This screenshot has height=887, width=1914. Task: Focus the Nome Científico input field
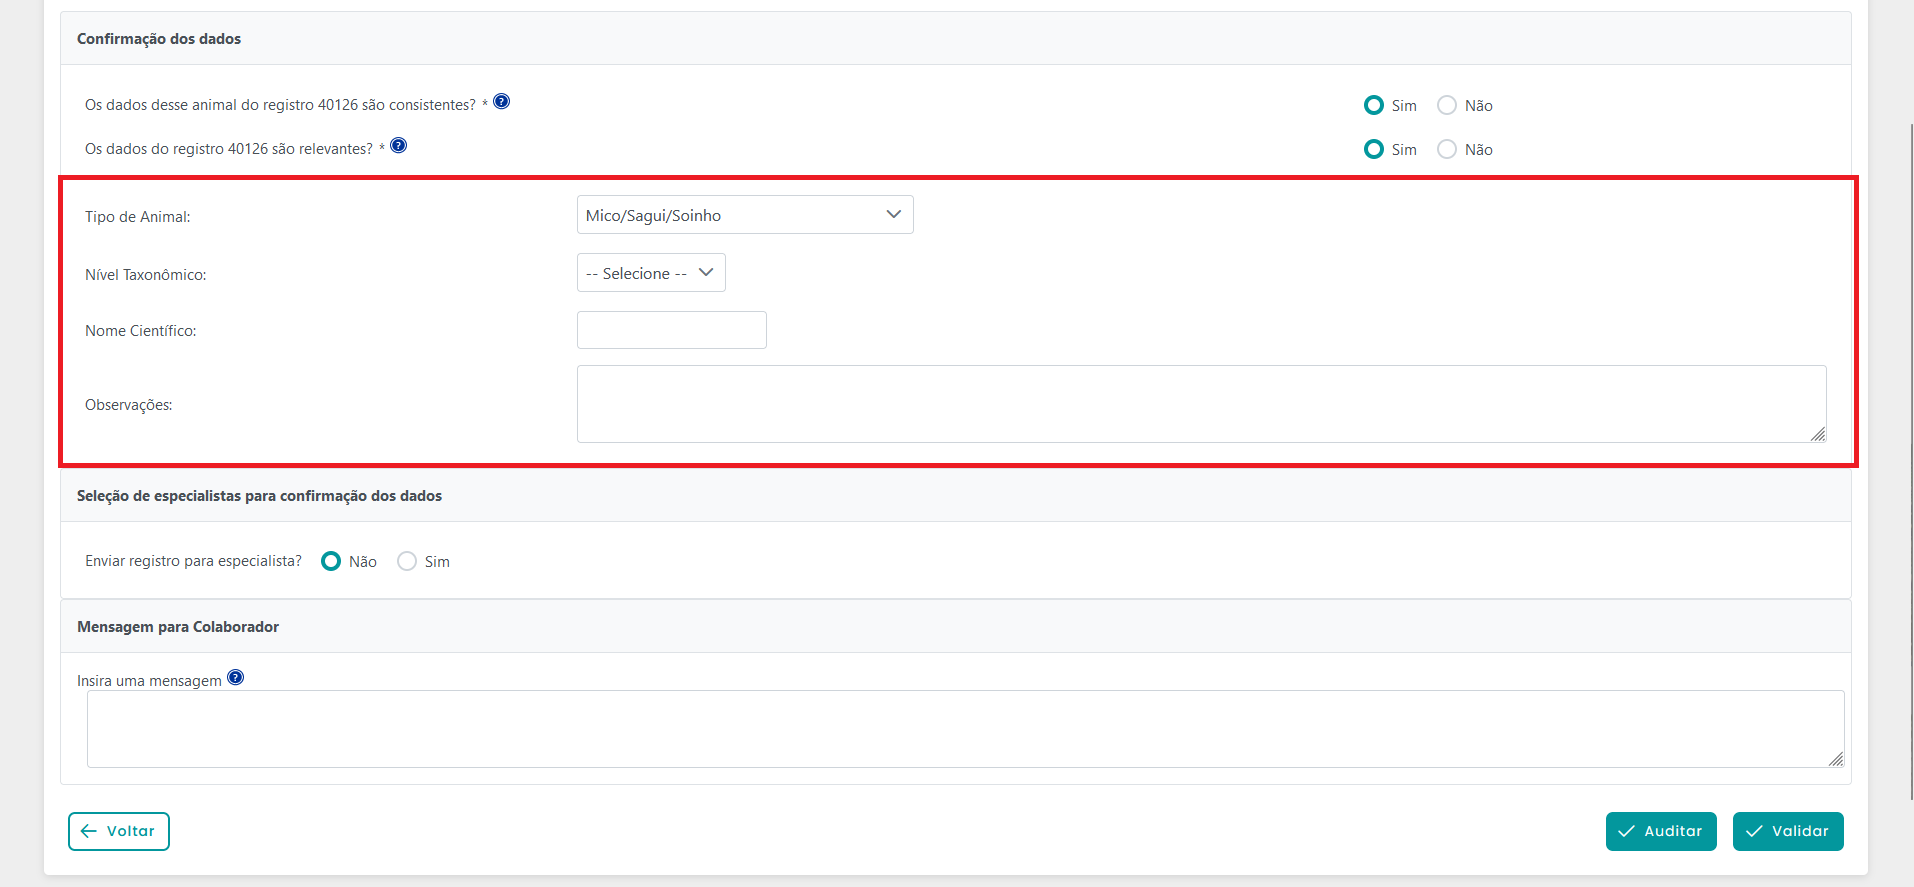point(672,330)
